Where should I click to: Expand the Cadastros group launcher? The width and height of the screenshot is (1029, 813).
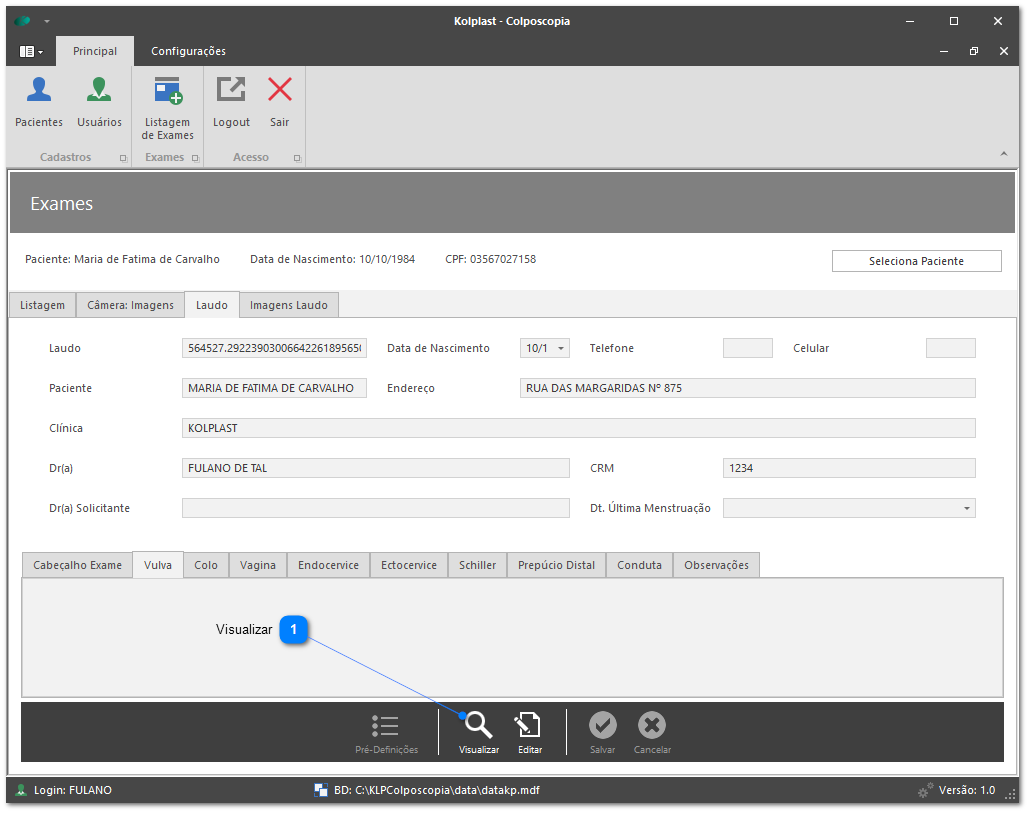(x=123, y=158)
